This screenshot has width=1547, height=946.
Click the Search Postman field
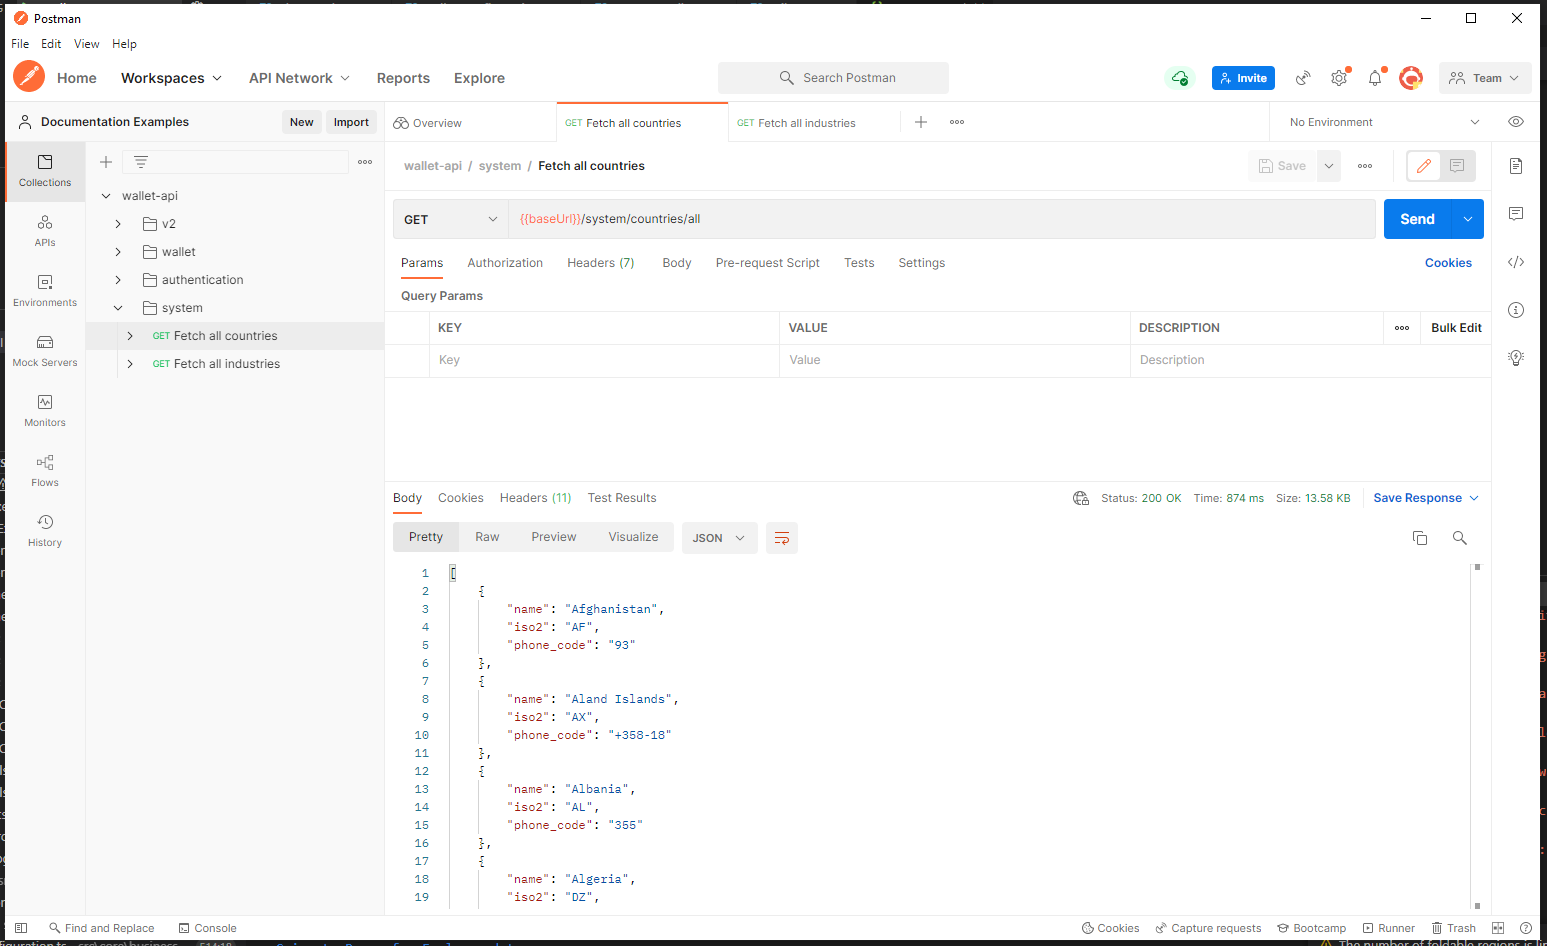pyautogui.click(x=833, y=78)
